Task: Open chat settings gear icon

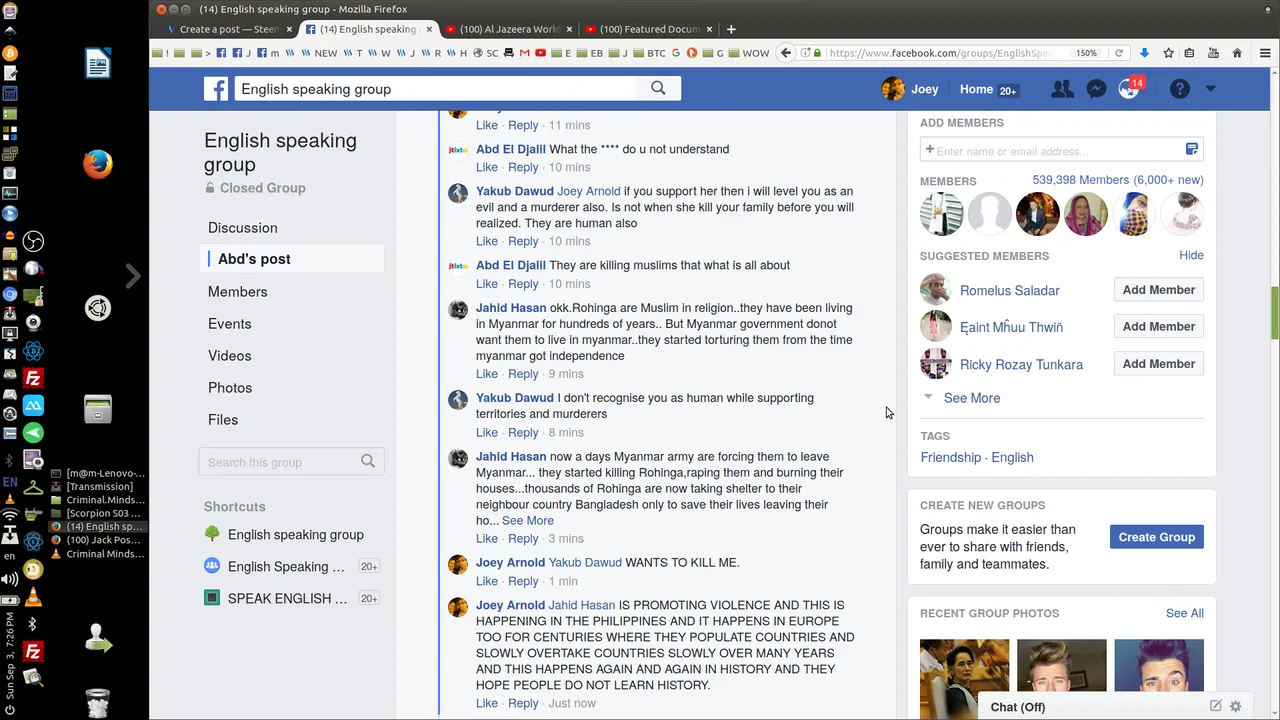Action: point(1235,706)
